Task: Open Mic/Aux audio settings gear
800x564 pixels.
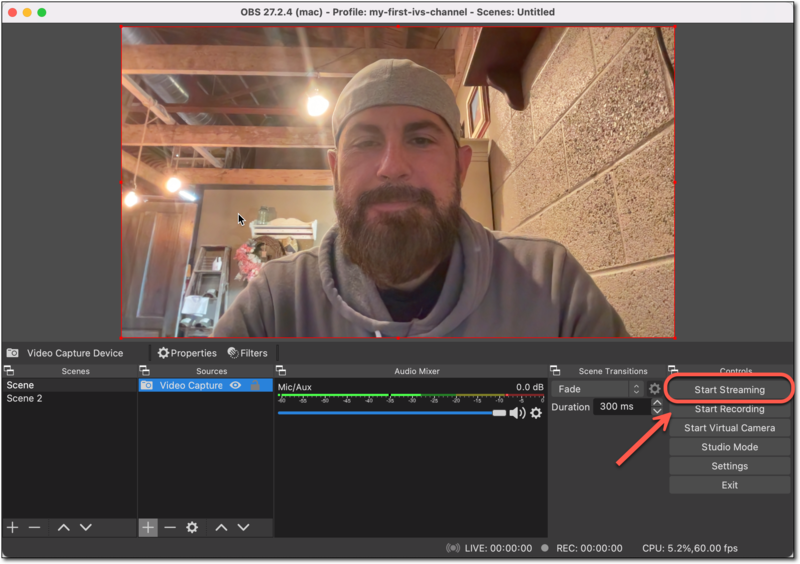Action: point(536,413)
